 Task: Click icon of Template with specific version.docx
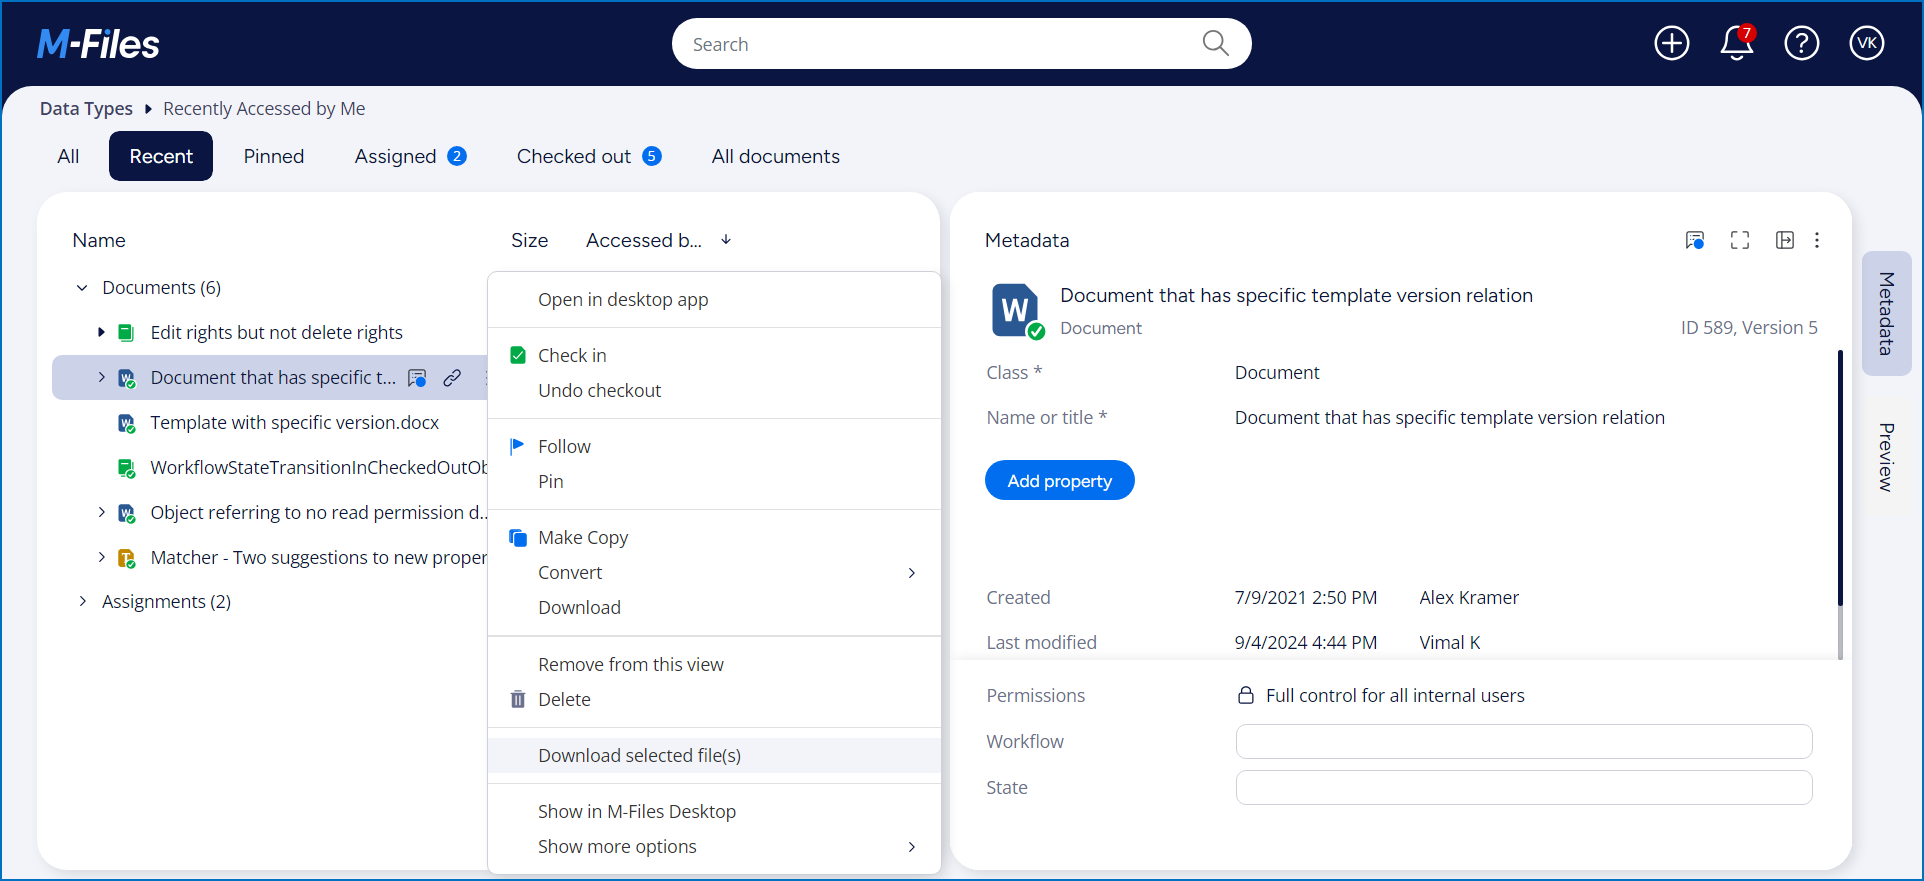pyautogui.click(x=126, y=423)
